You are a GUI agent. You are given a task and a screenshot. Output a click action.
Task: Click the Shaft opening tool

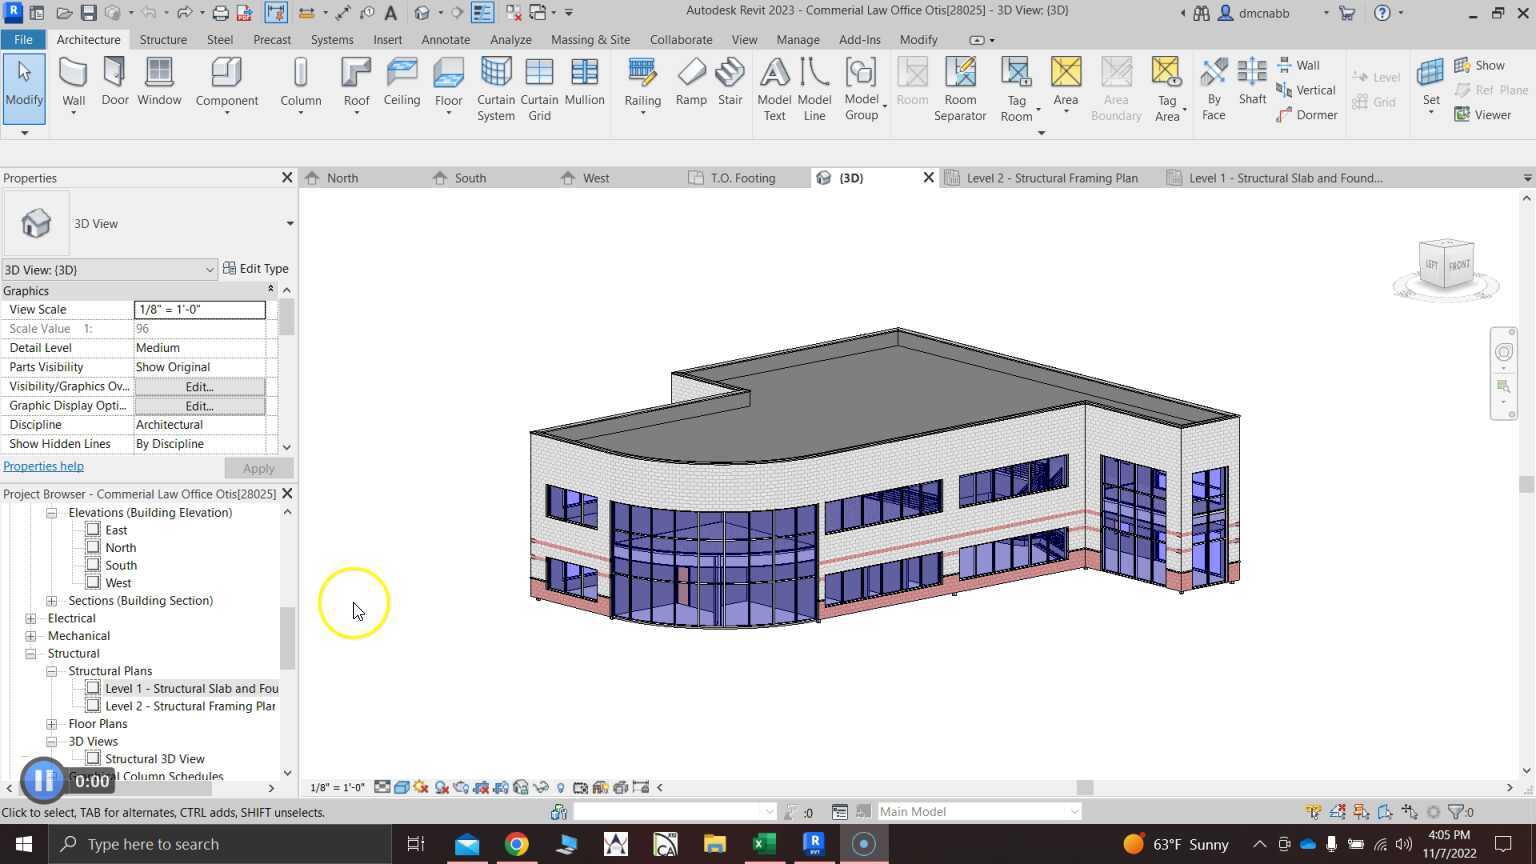1252,82
